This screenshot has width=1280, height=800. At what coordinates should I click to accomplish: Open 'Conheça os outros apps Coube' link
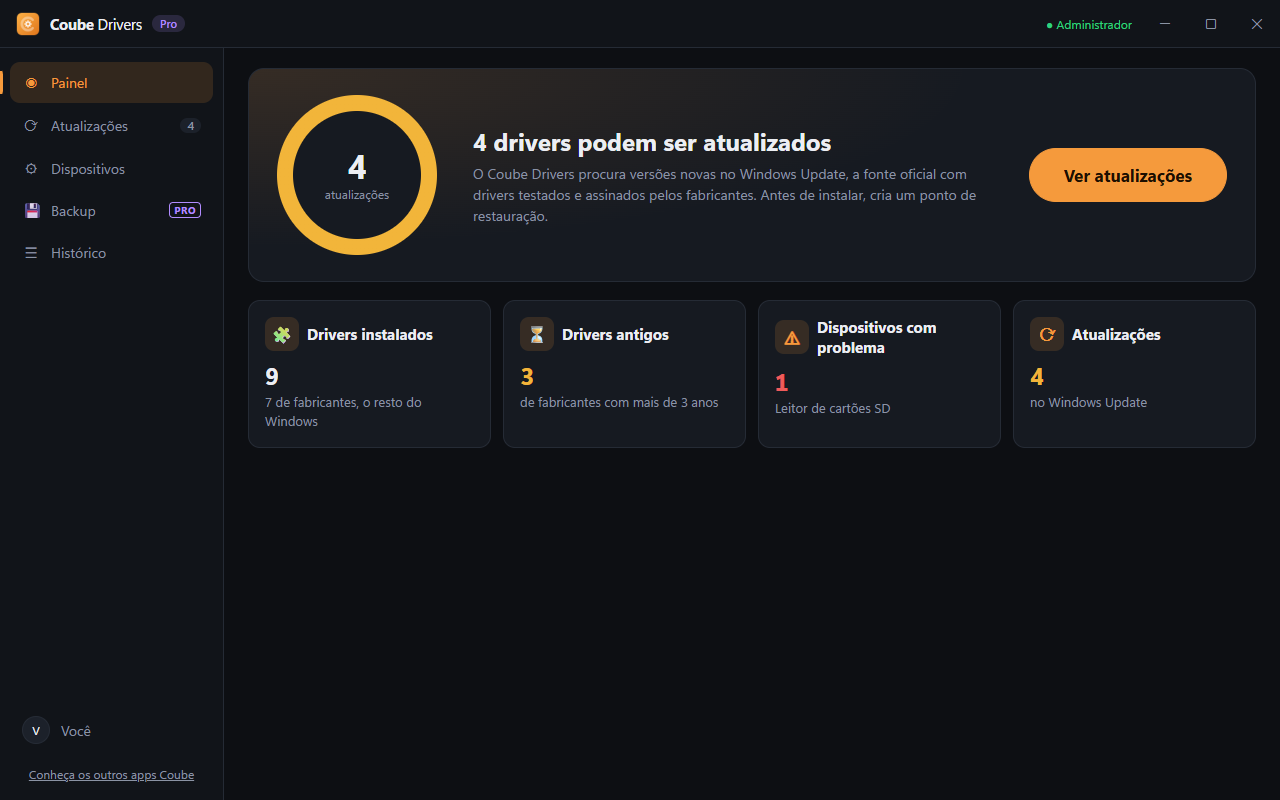pos(111,775)
